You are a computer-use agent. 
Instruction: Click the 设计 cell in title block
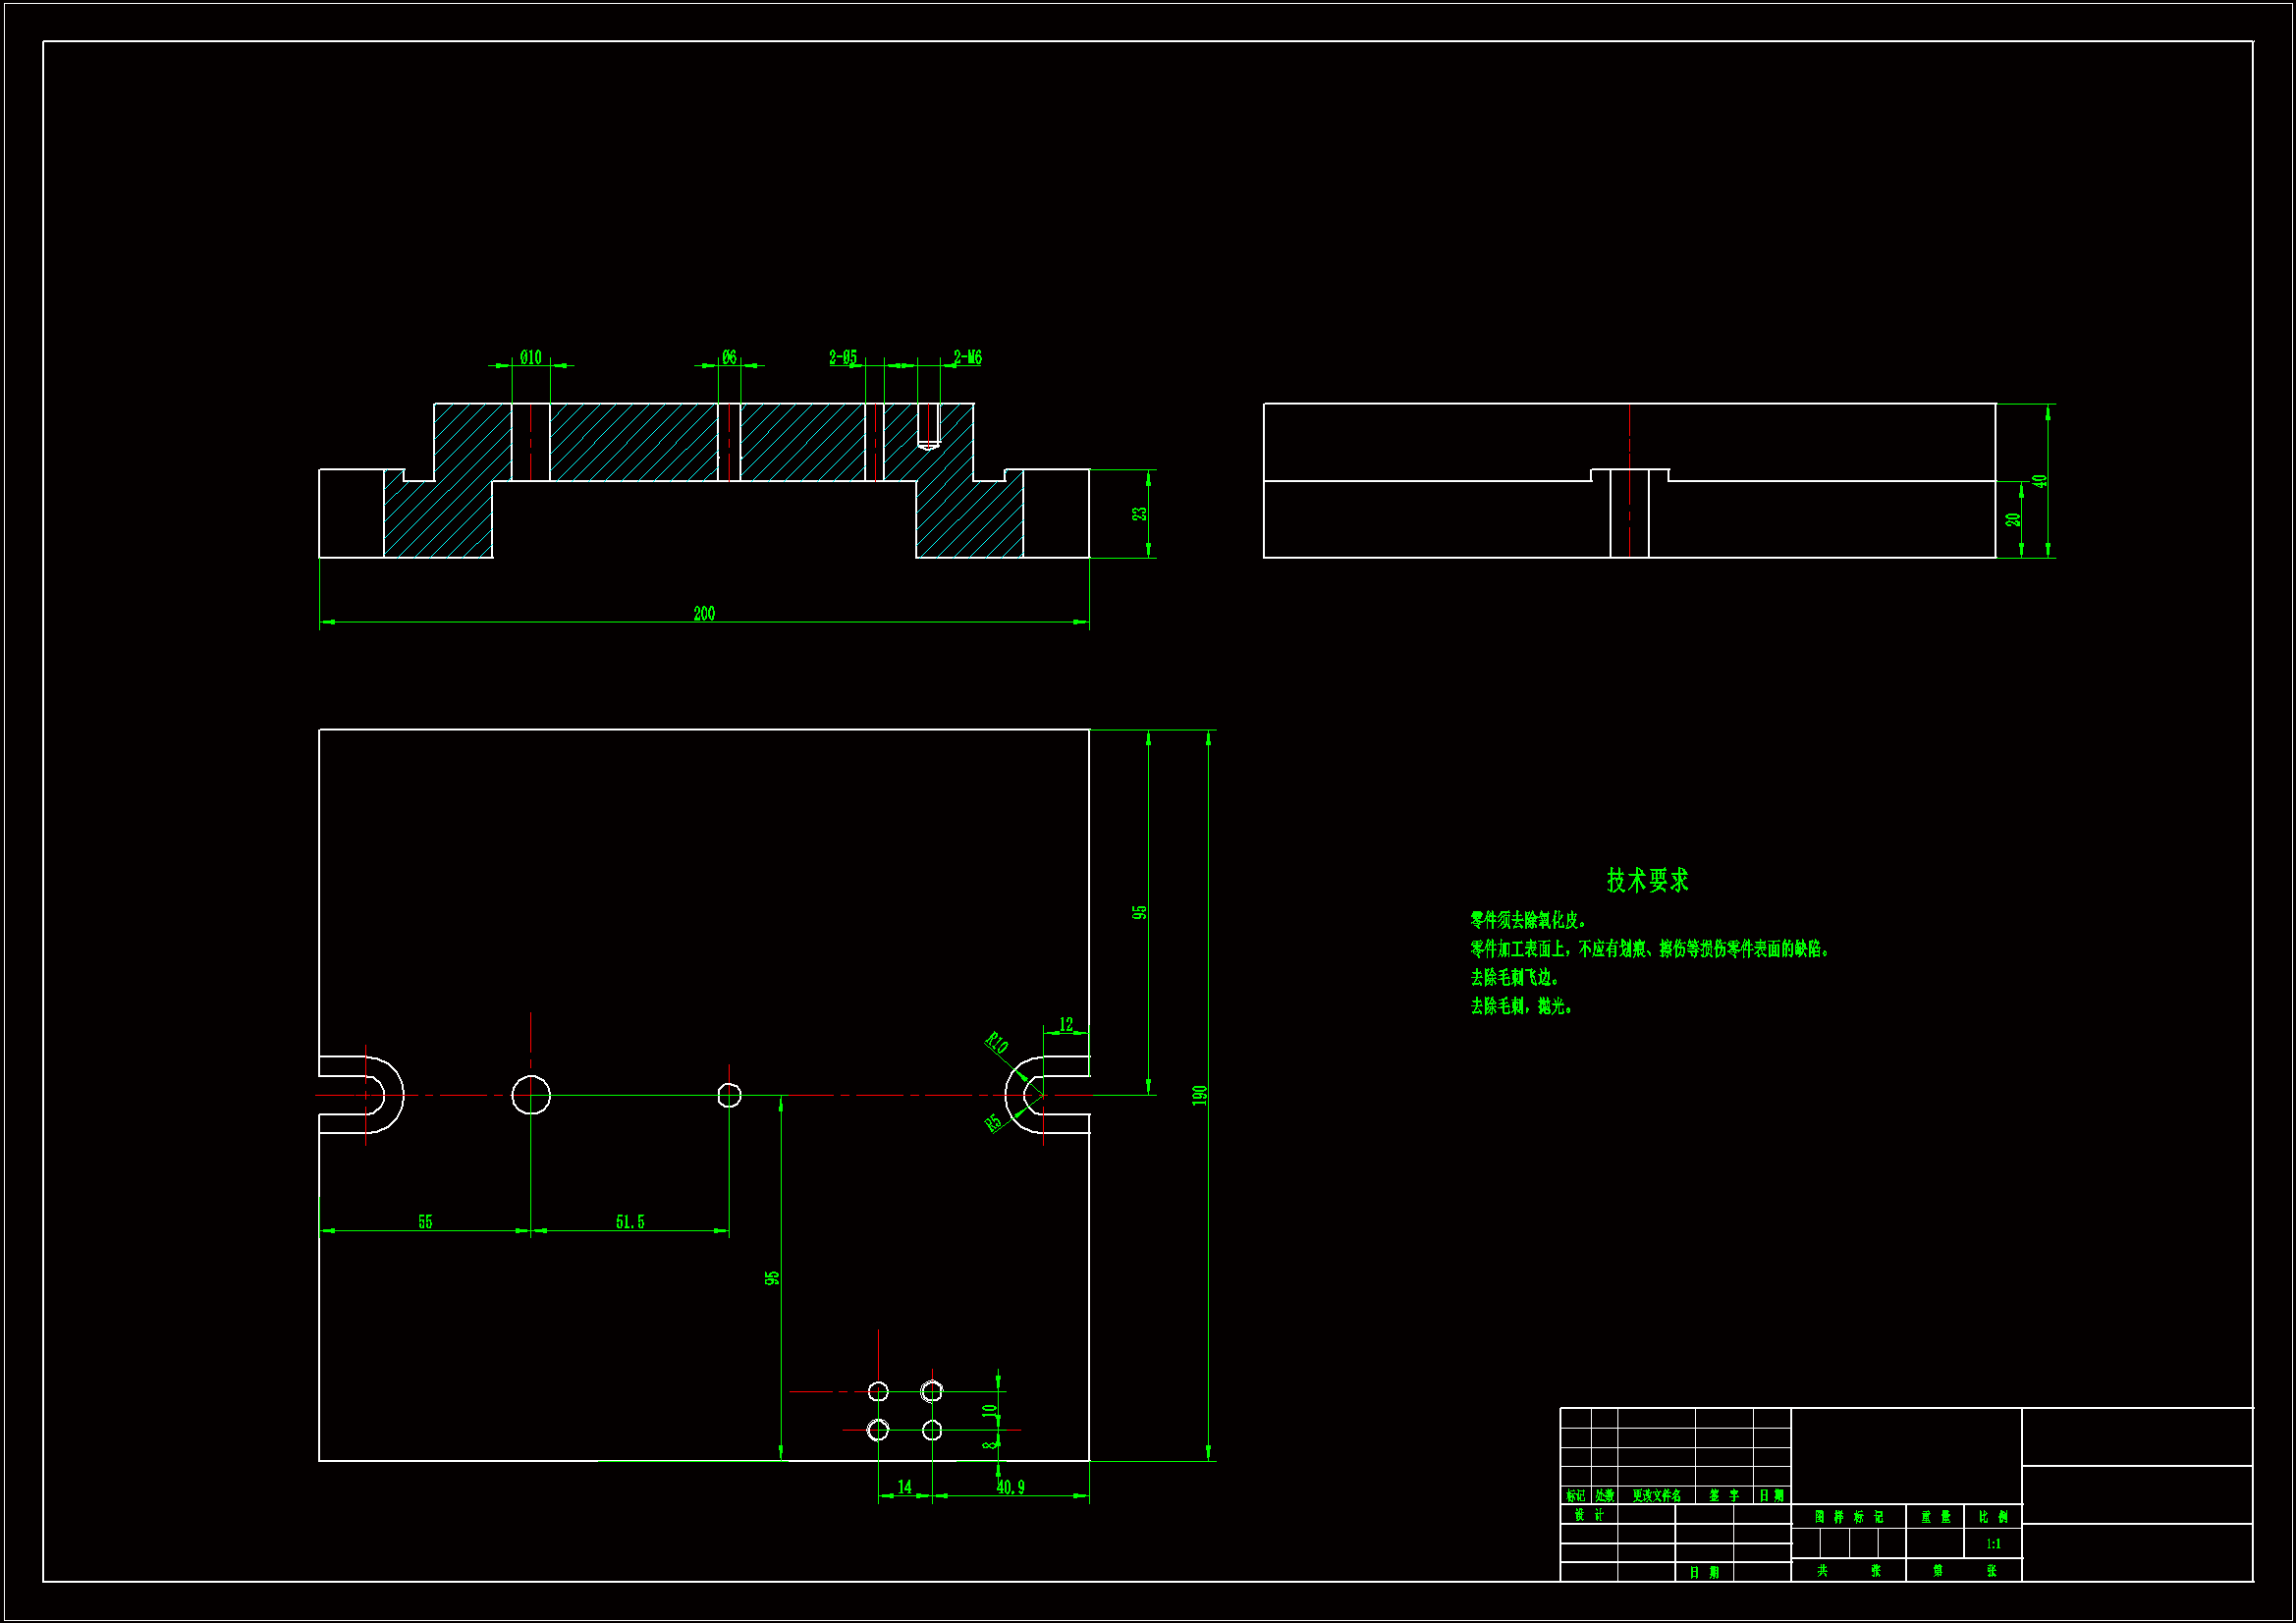[x=1589, y=1515]
